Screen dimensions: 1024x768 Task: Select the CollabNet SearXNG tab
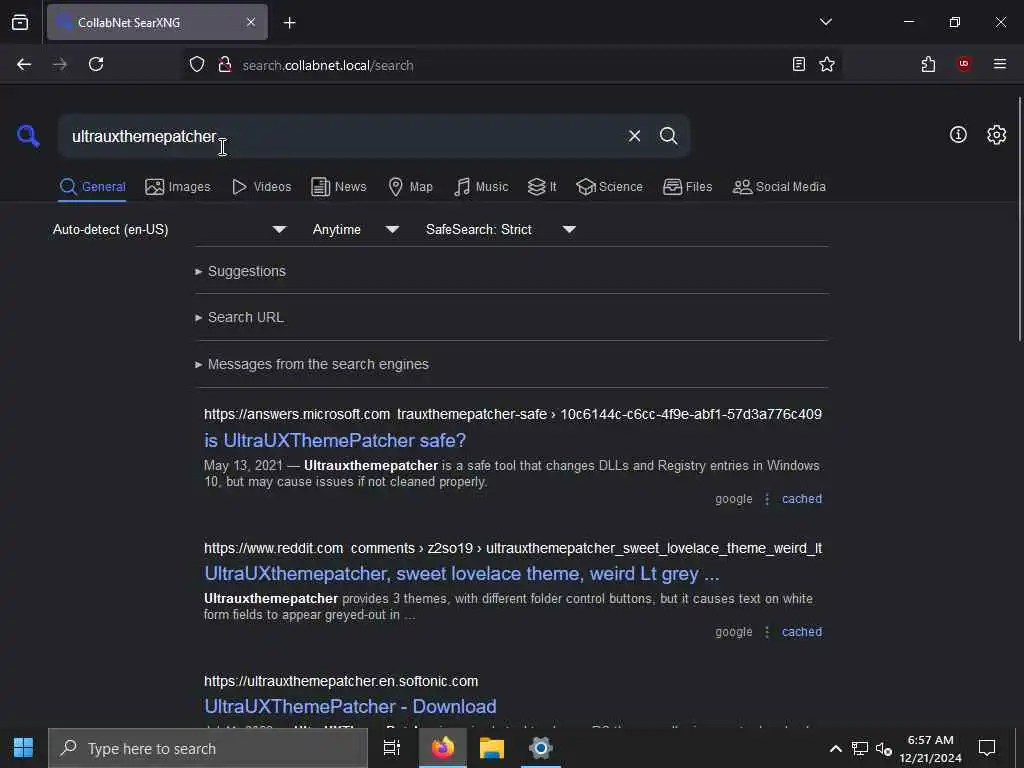click(157, 22)
